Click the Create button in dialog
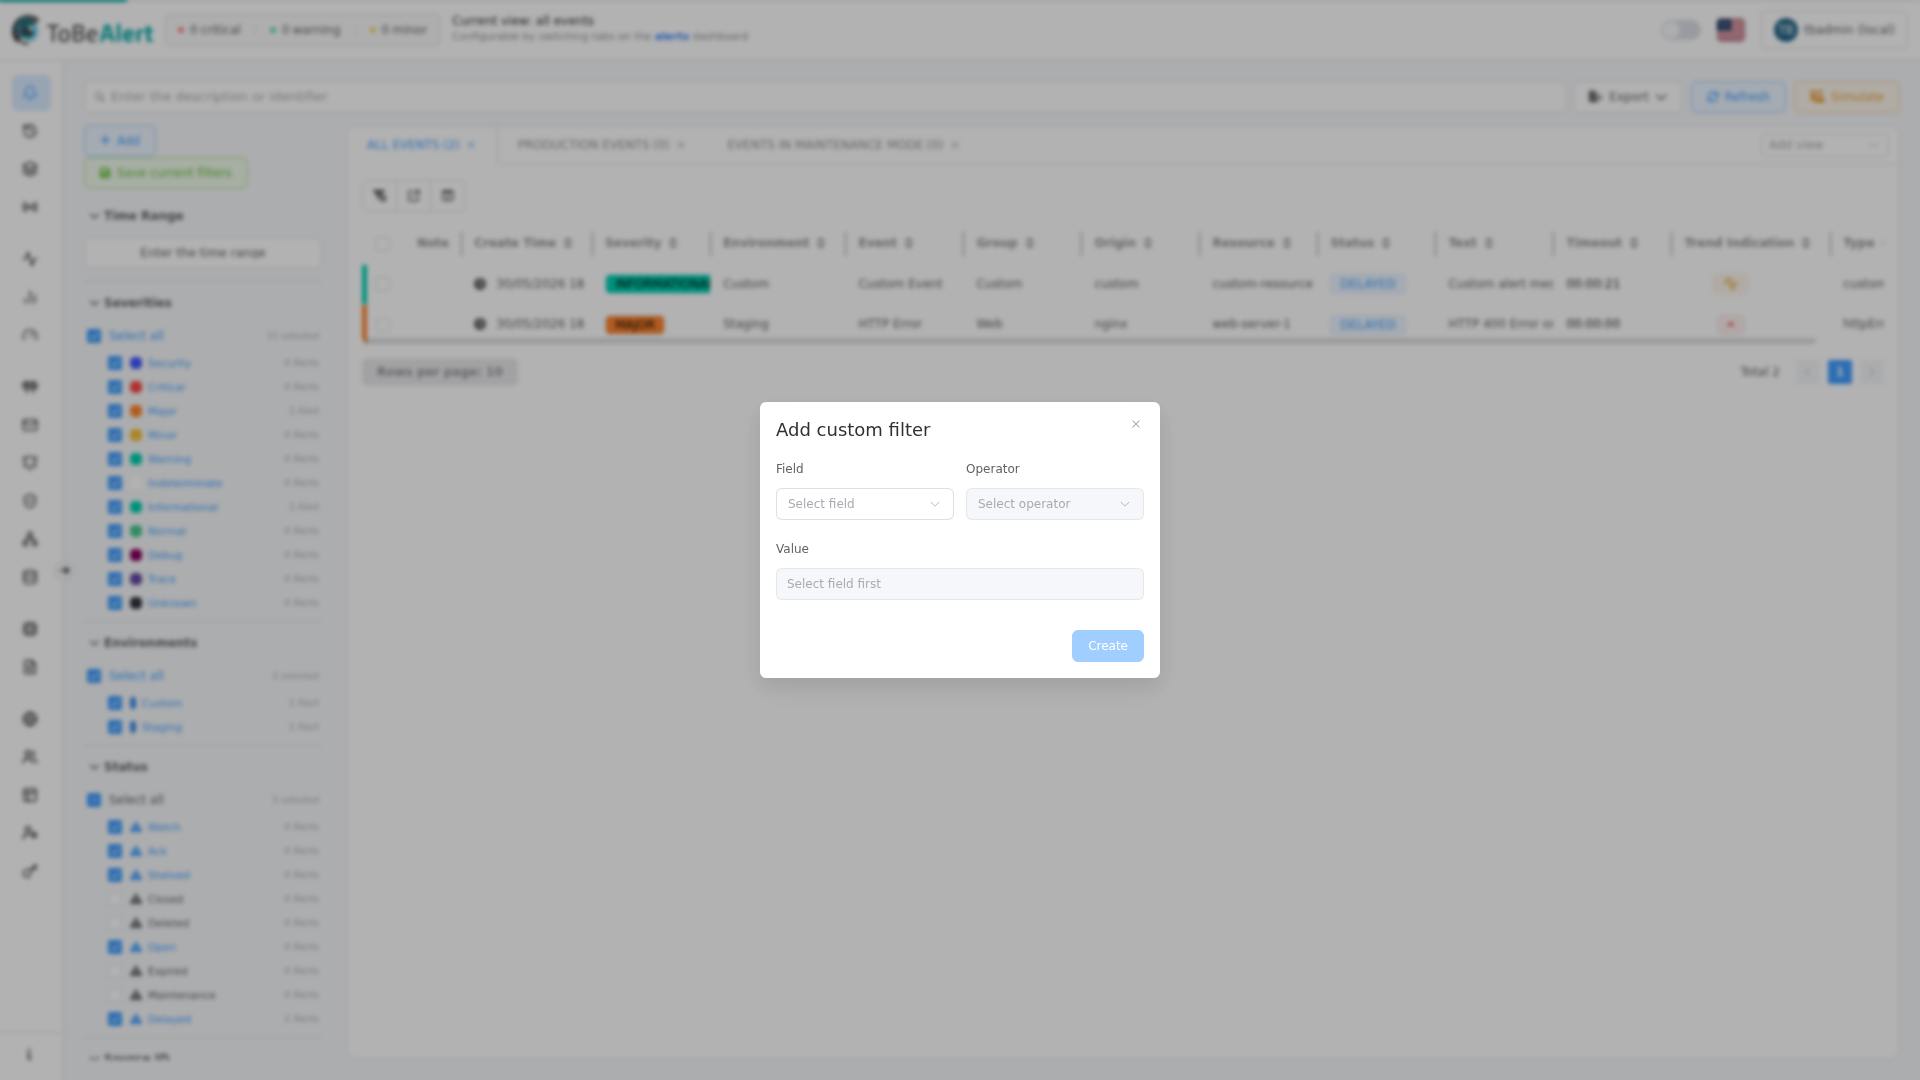 point(1108,646)
